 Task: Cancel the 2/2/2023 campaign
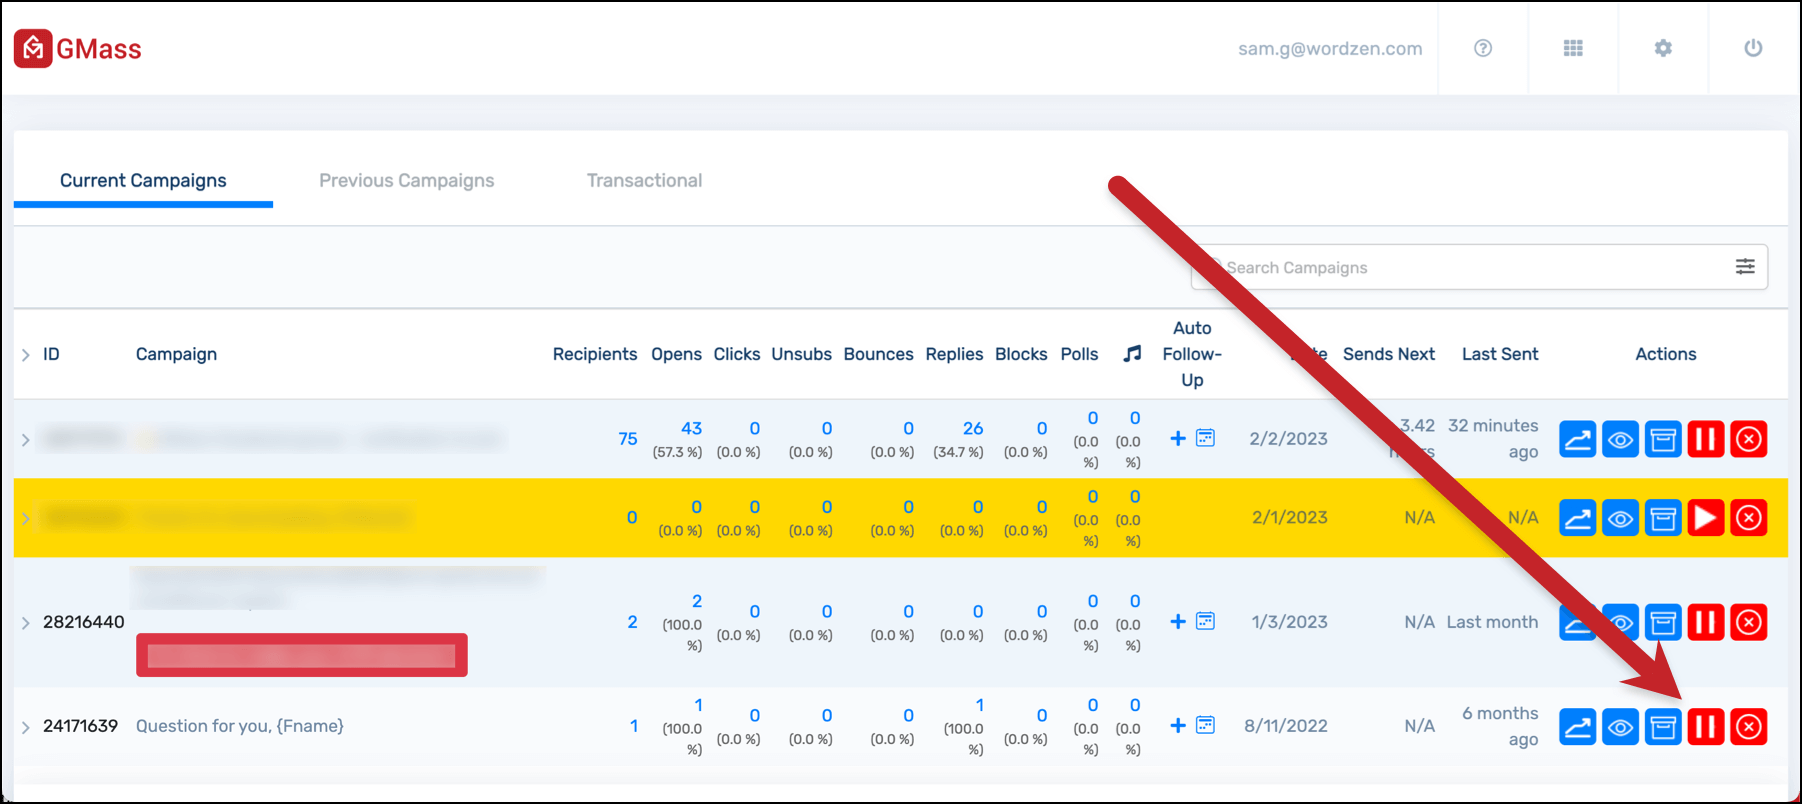coord(1749,439)
